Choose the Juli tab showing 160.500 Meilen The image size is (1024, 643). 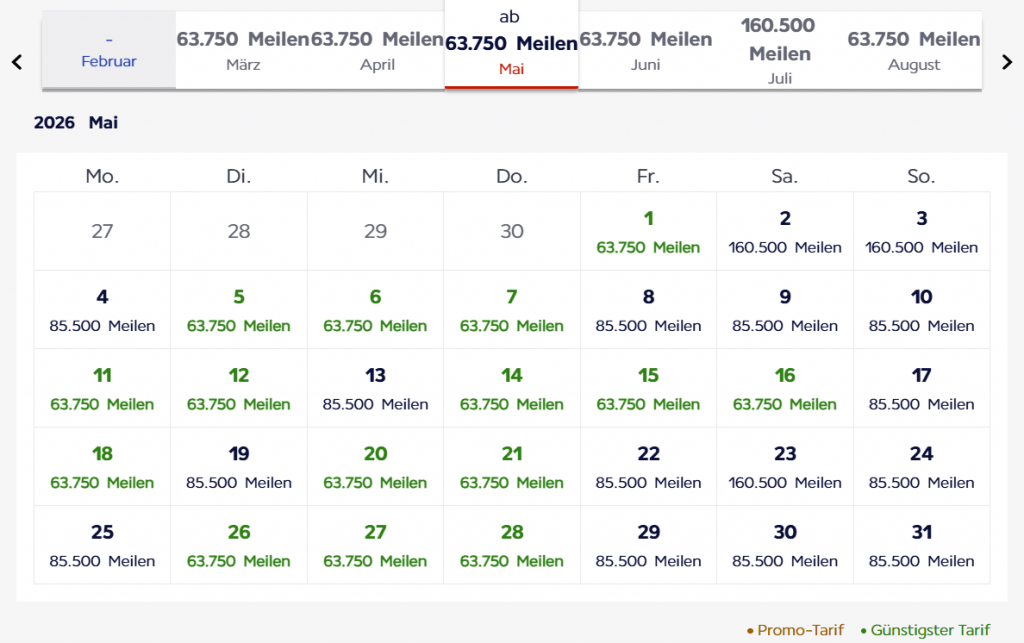point(780,50)
